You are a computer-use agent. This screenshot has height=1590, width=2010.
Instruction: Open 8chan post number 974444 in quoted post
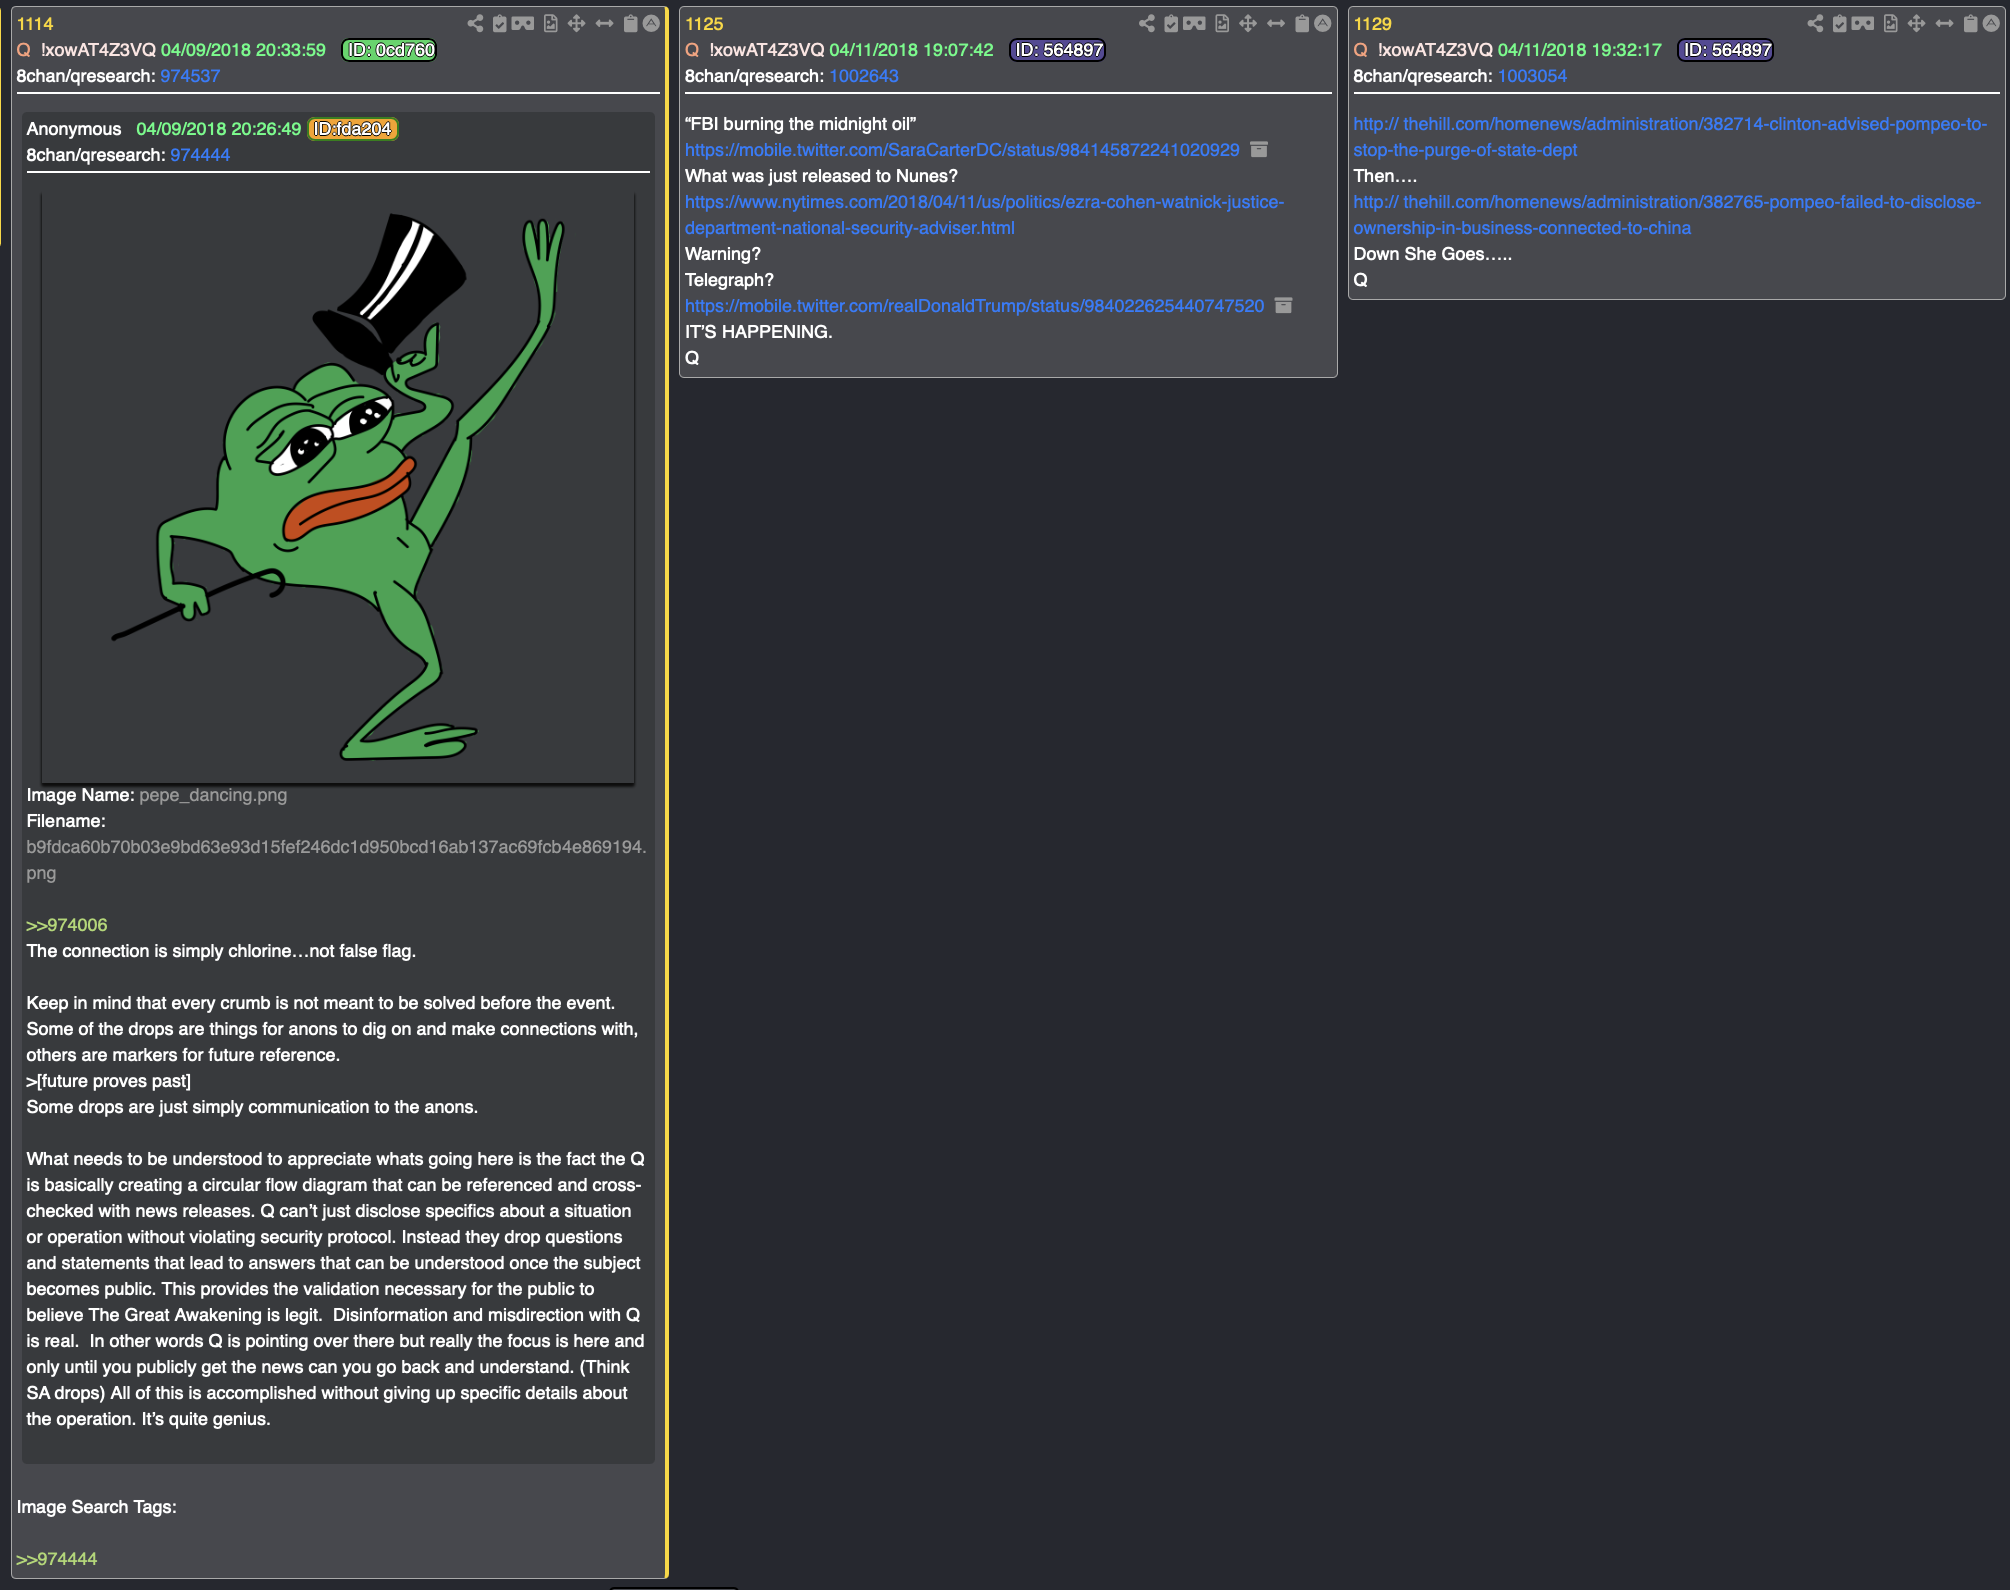(200, 155)
